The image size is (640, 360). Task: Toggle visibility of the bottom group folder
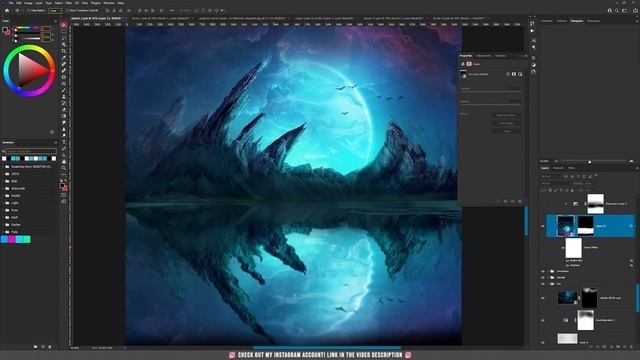click(x=543, y=284)
